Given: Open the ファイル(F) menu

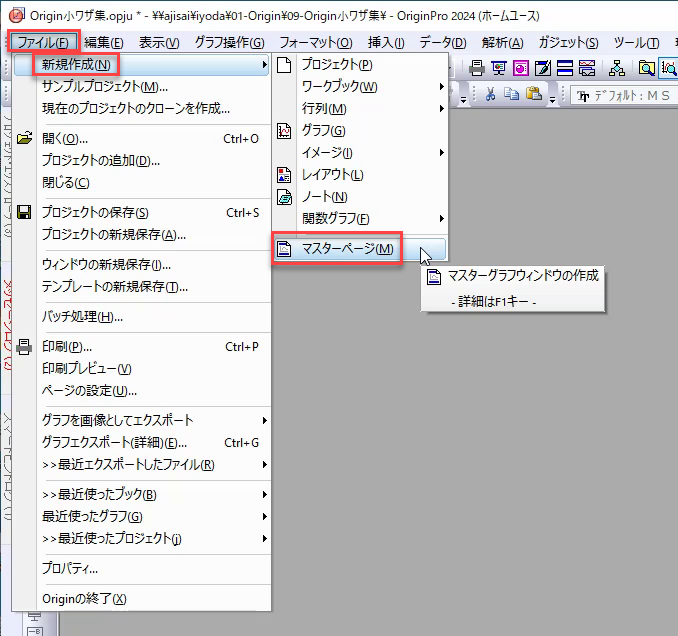Looking at the screenshot, I should [x=43, y=42].
